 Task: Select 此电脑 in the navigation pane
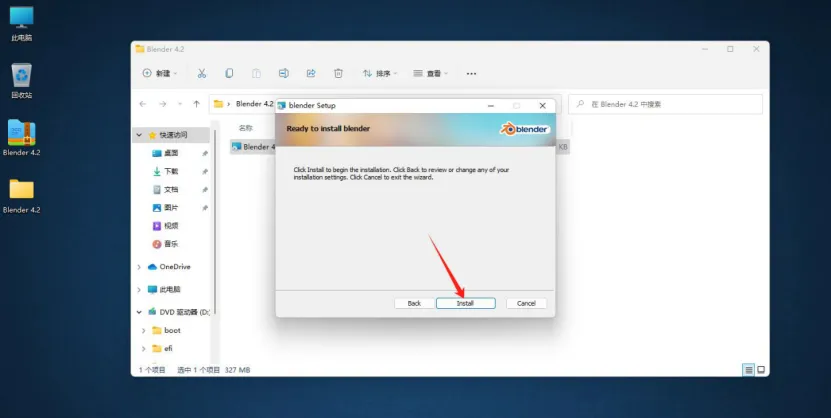pos(170,289)
